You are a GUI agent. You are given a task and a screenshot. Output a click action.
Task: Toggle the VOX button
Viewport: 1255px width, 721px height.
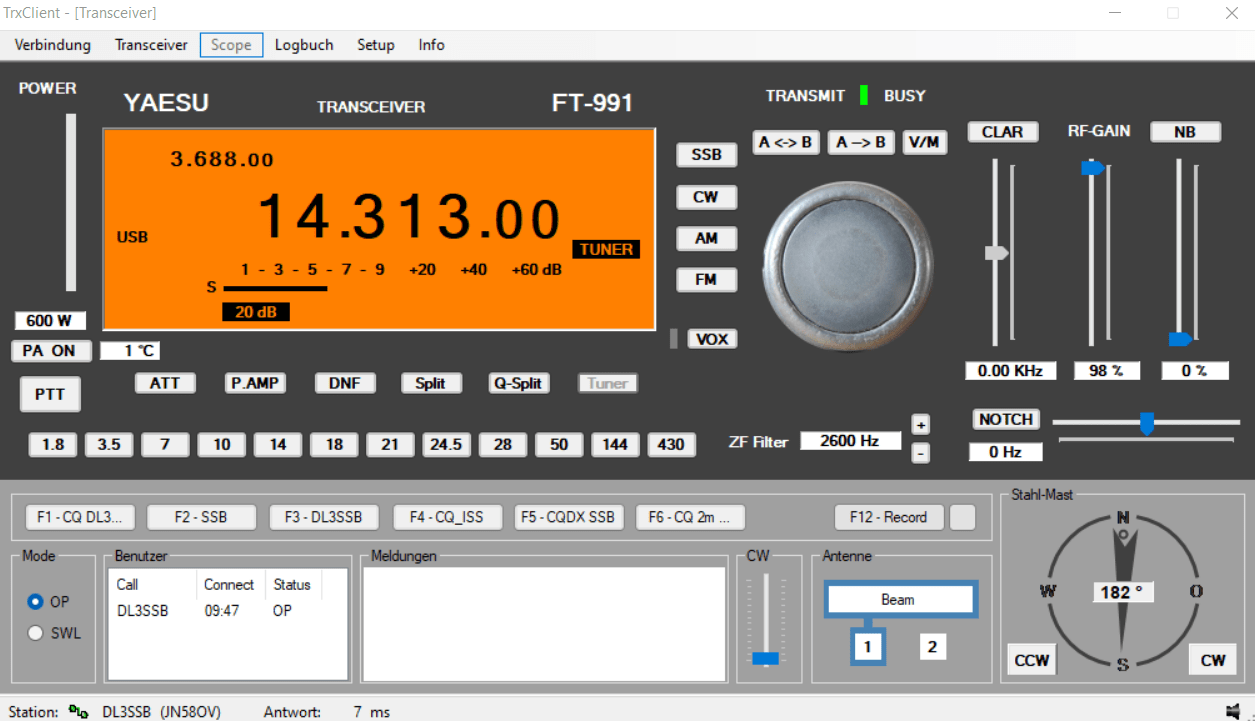coord(712,339)
